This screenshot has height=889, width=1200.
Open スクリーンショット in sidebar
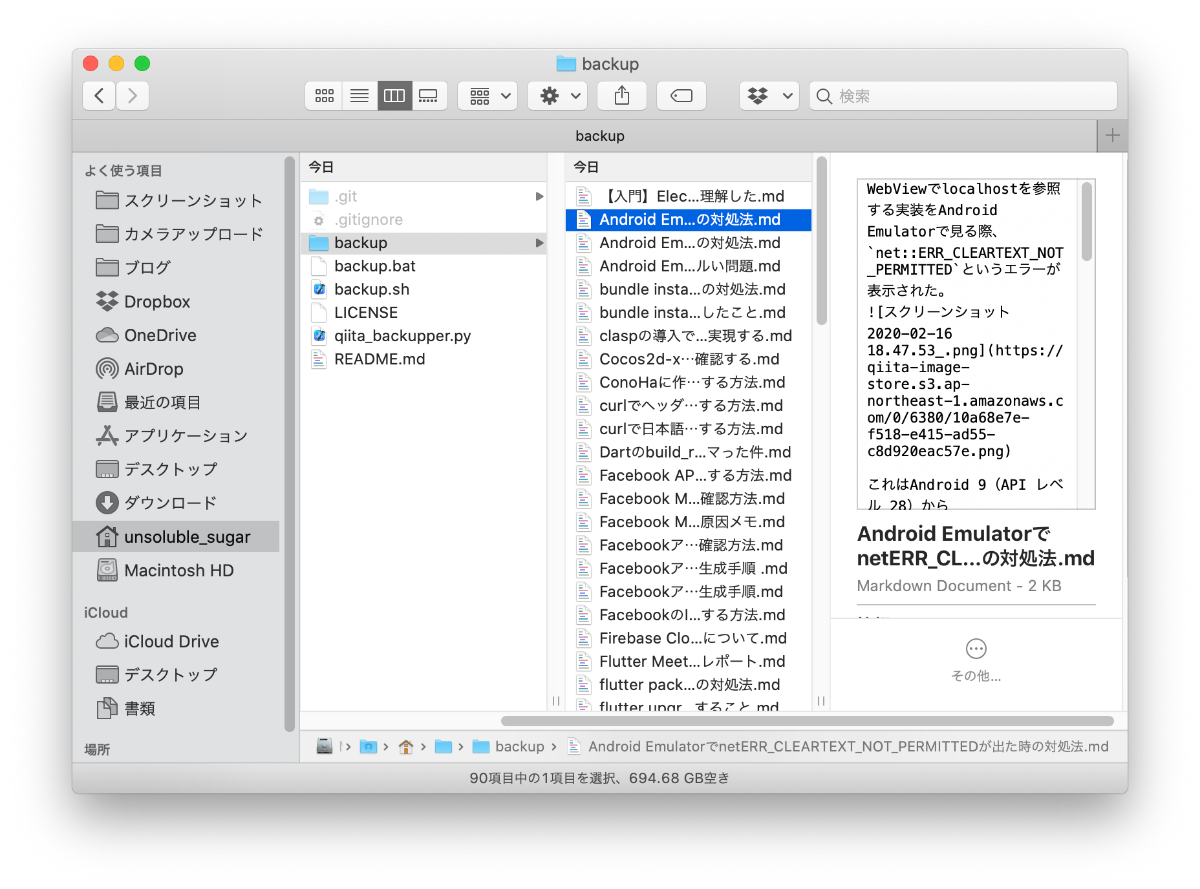(180, 201)
